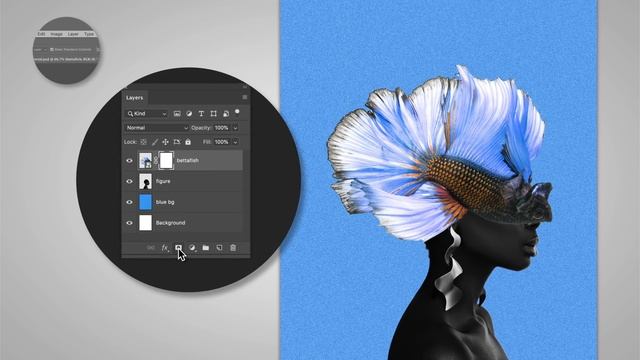Click the Opacity label in Layers panel

[x=201, y=128]
